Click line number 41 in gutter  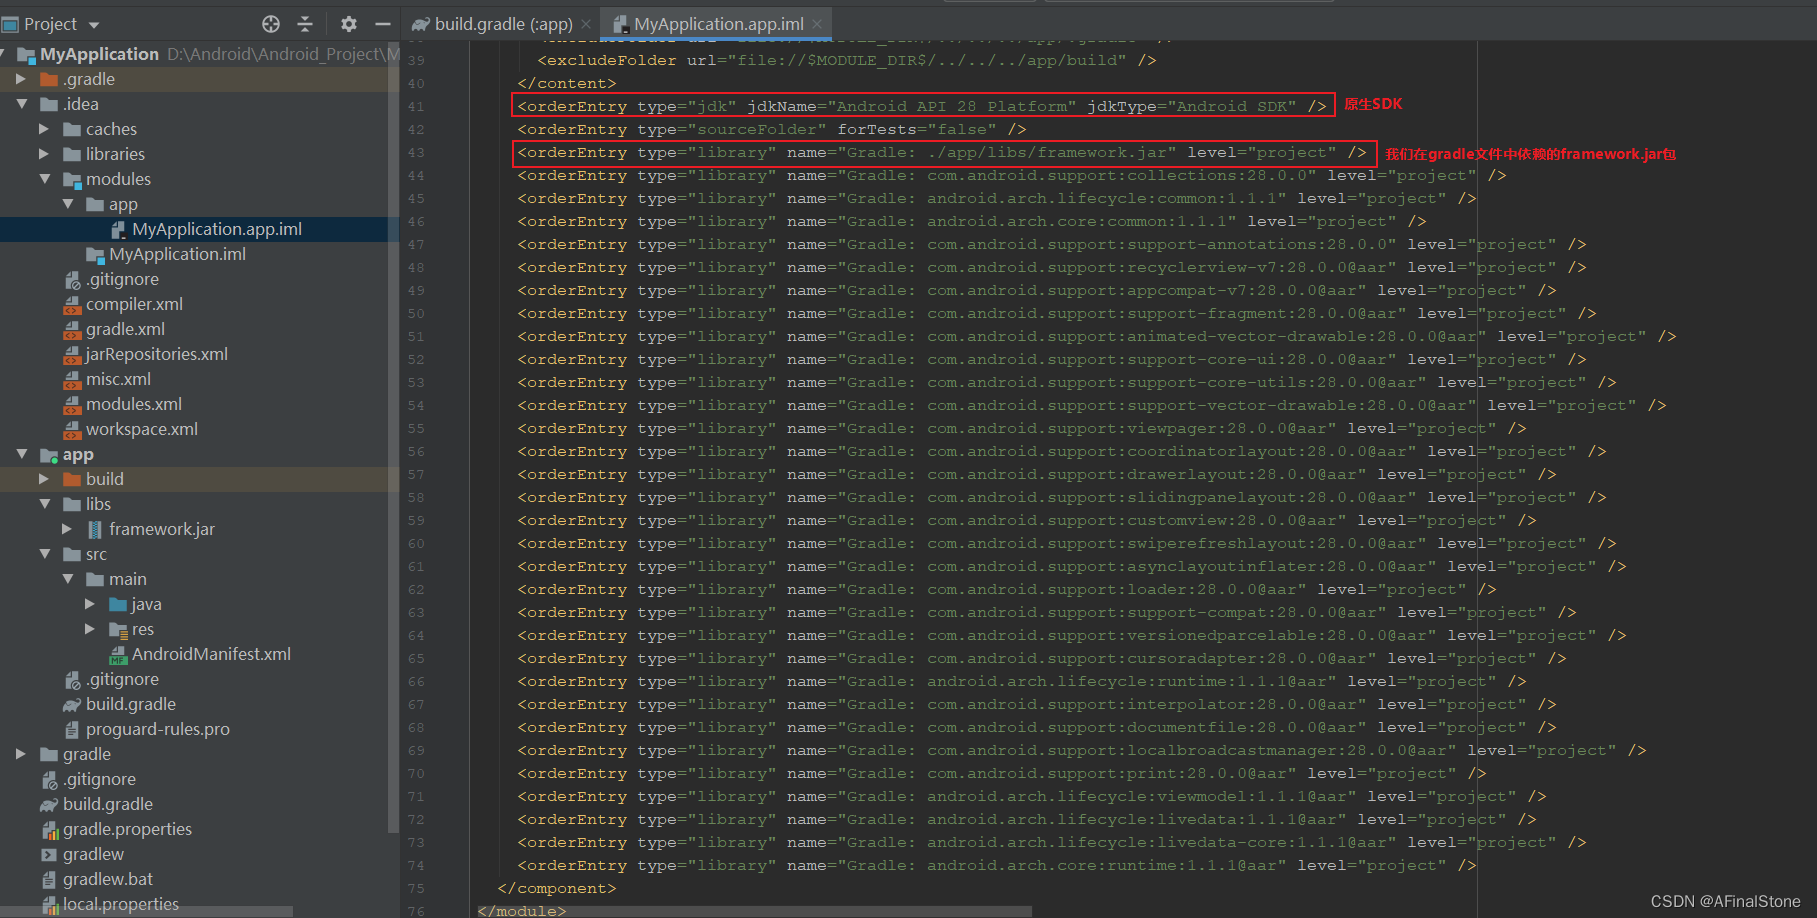pyautogui.click(x=416, y=106)
